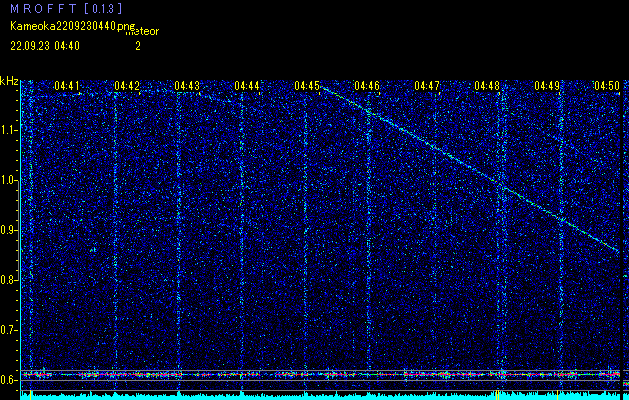
Task: Click the MROFFT [0.1.3] title text
Action: 66,8
